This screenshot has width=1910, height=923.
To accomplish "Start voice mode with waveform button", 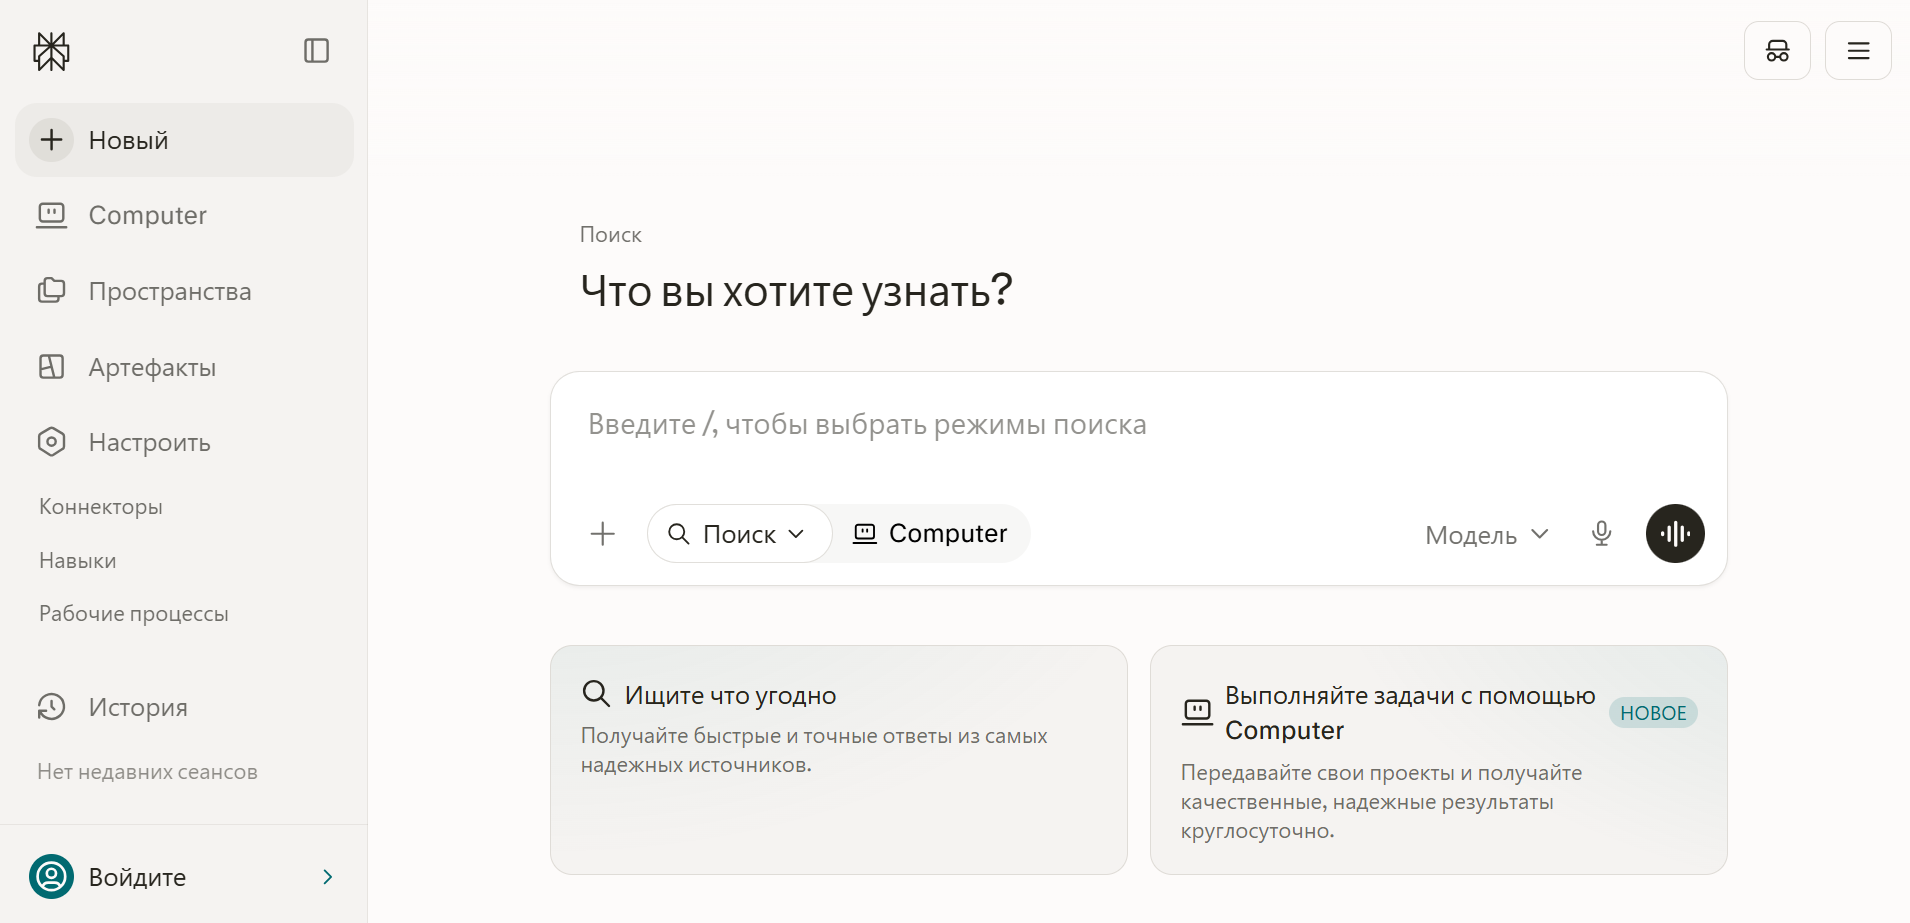I will click(x=1675, y=534).
